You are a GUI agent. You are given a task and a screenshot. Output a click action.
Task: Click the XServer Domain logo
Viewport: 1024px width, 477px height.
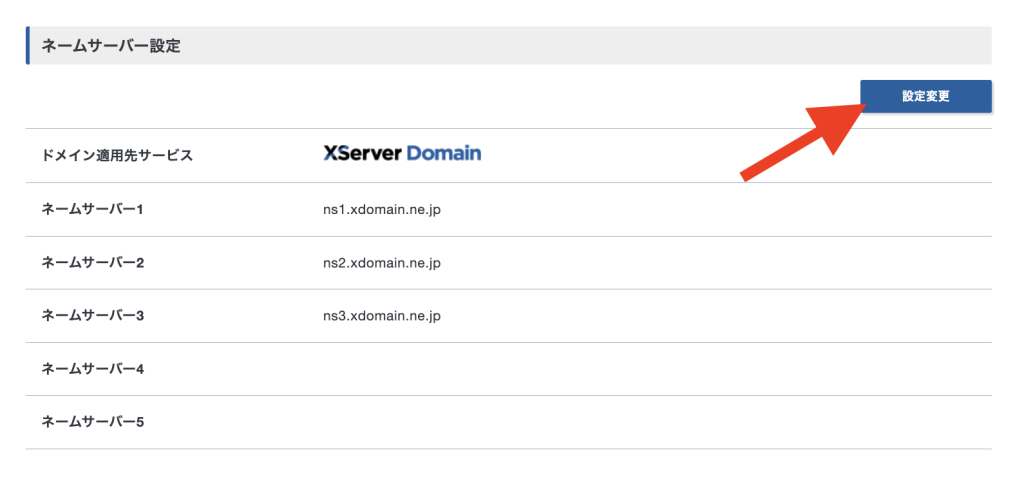402,154
